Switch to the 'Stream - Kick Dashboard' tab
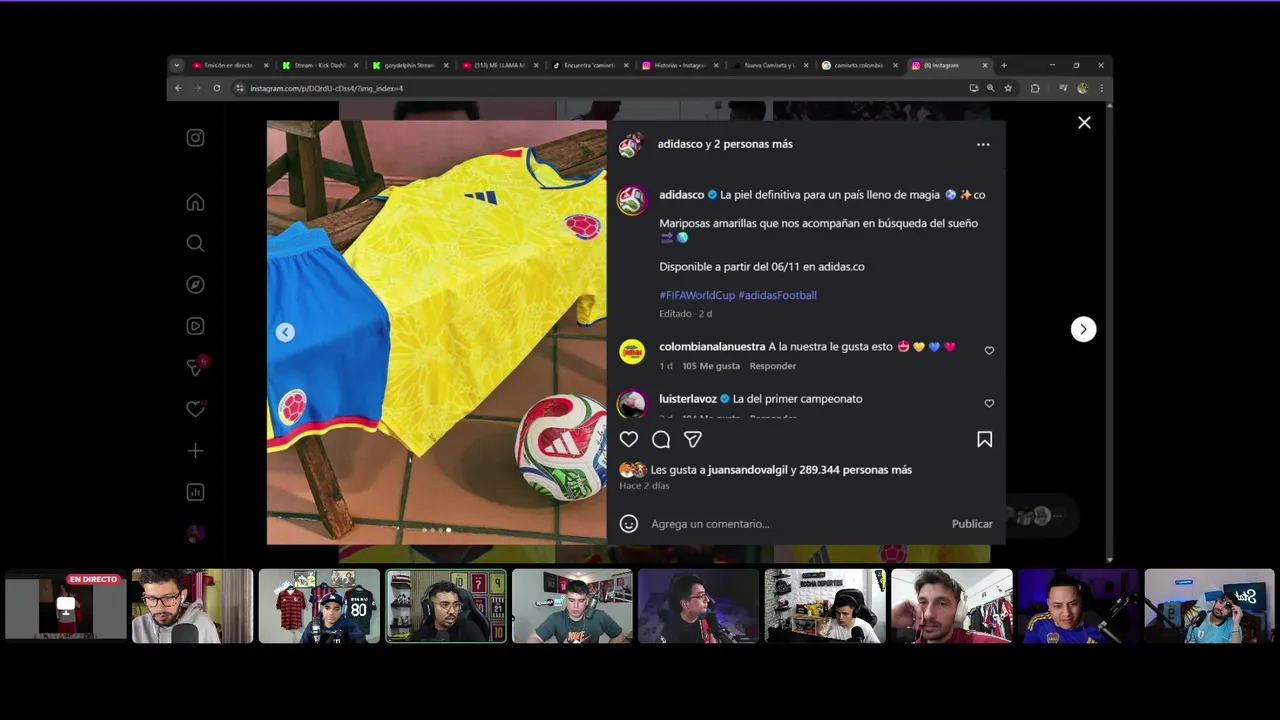The image size is (1280, 720). click(x=318, y=65)
